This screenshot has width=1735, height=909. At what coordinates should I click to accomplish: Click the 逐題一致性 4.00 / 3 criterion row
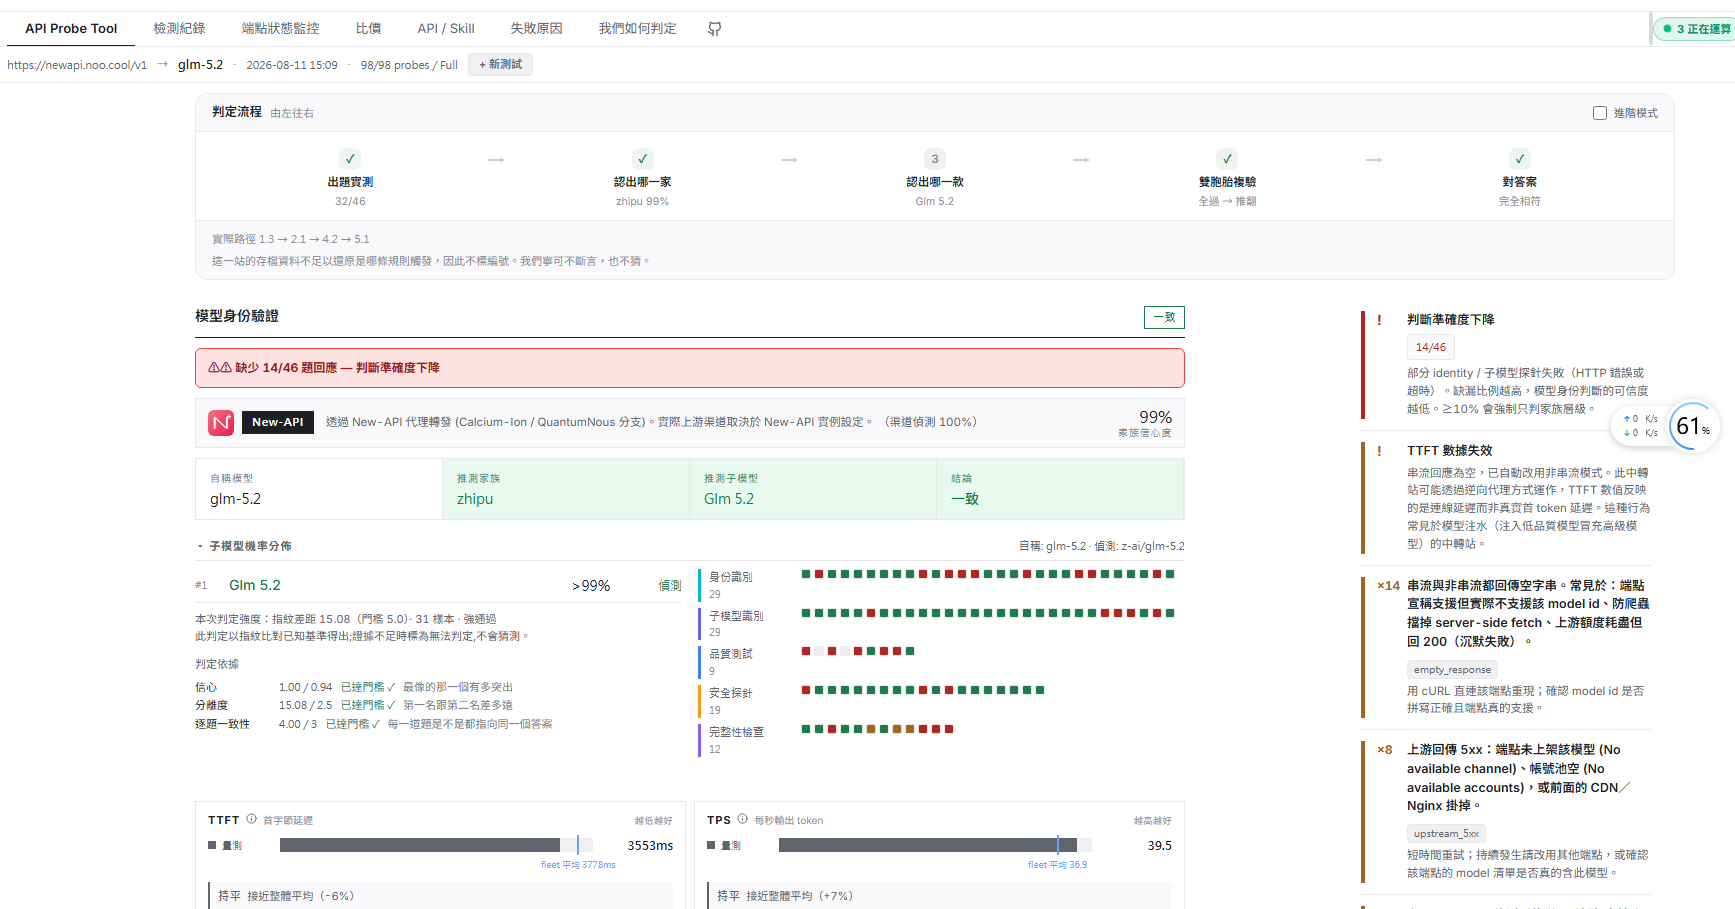click(374, 725)
